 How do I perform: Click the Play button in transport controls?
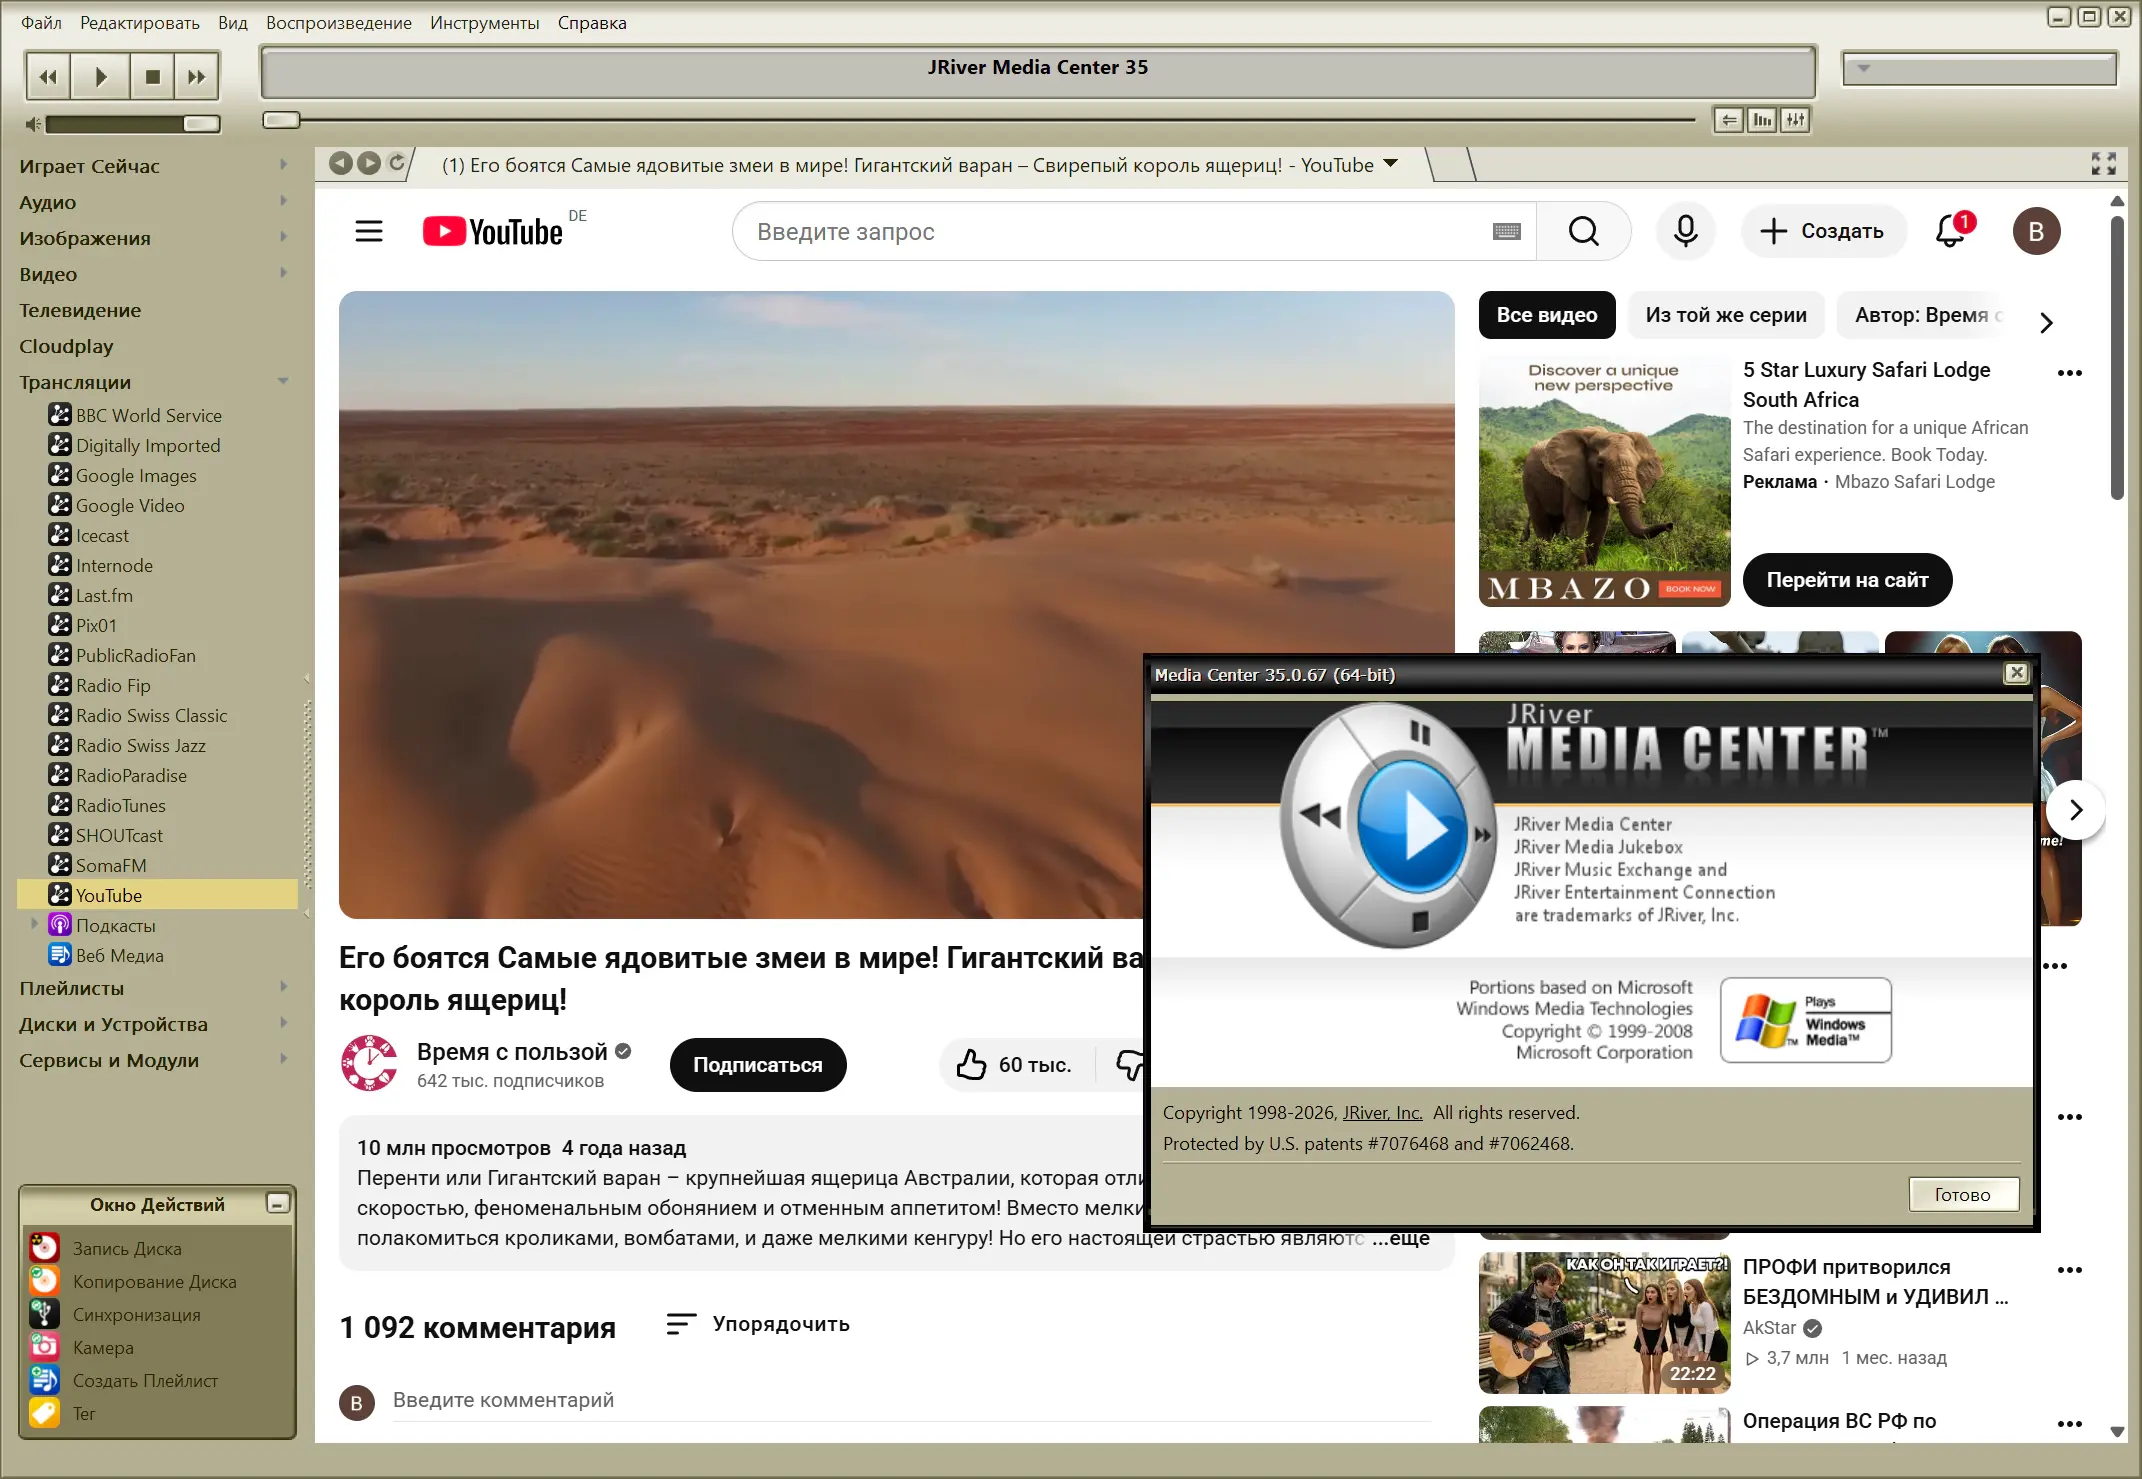pyautogui.click(x=101, y=77)
